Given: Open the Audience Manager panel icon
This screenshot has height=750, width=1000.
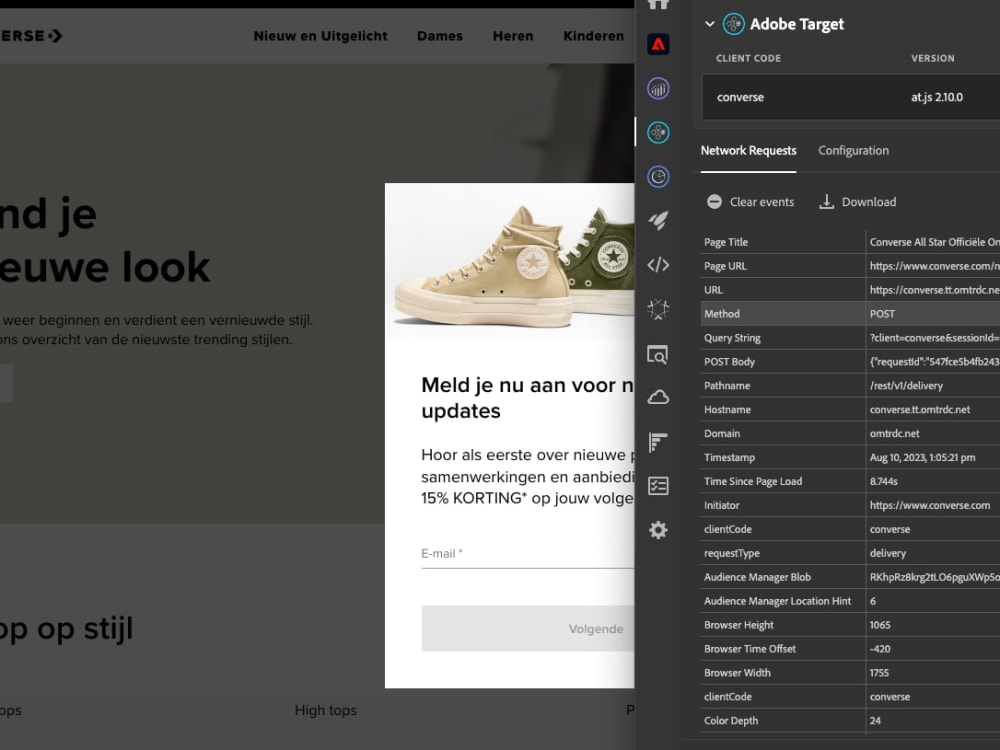Looking at the screenshot, I should pyautogui.click(x=658, y=176).
